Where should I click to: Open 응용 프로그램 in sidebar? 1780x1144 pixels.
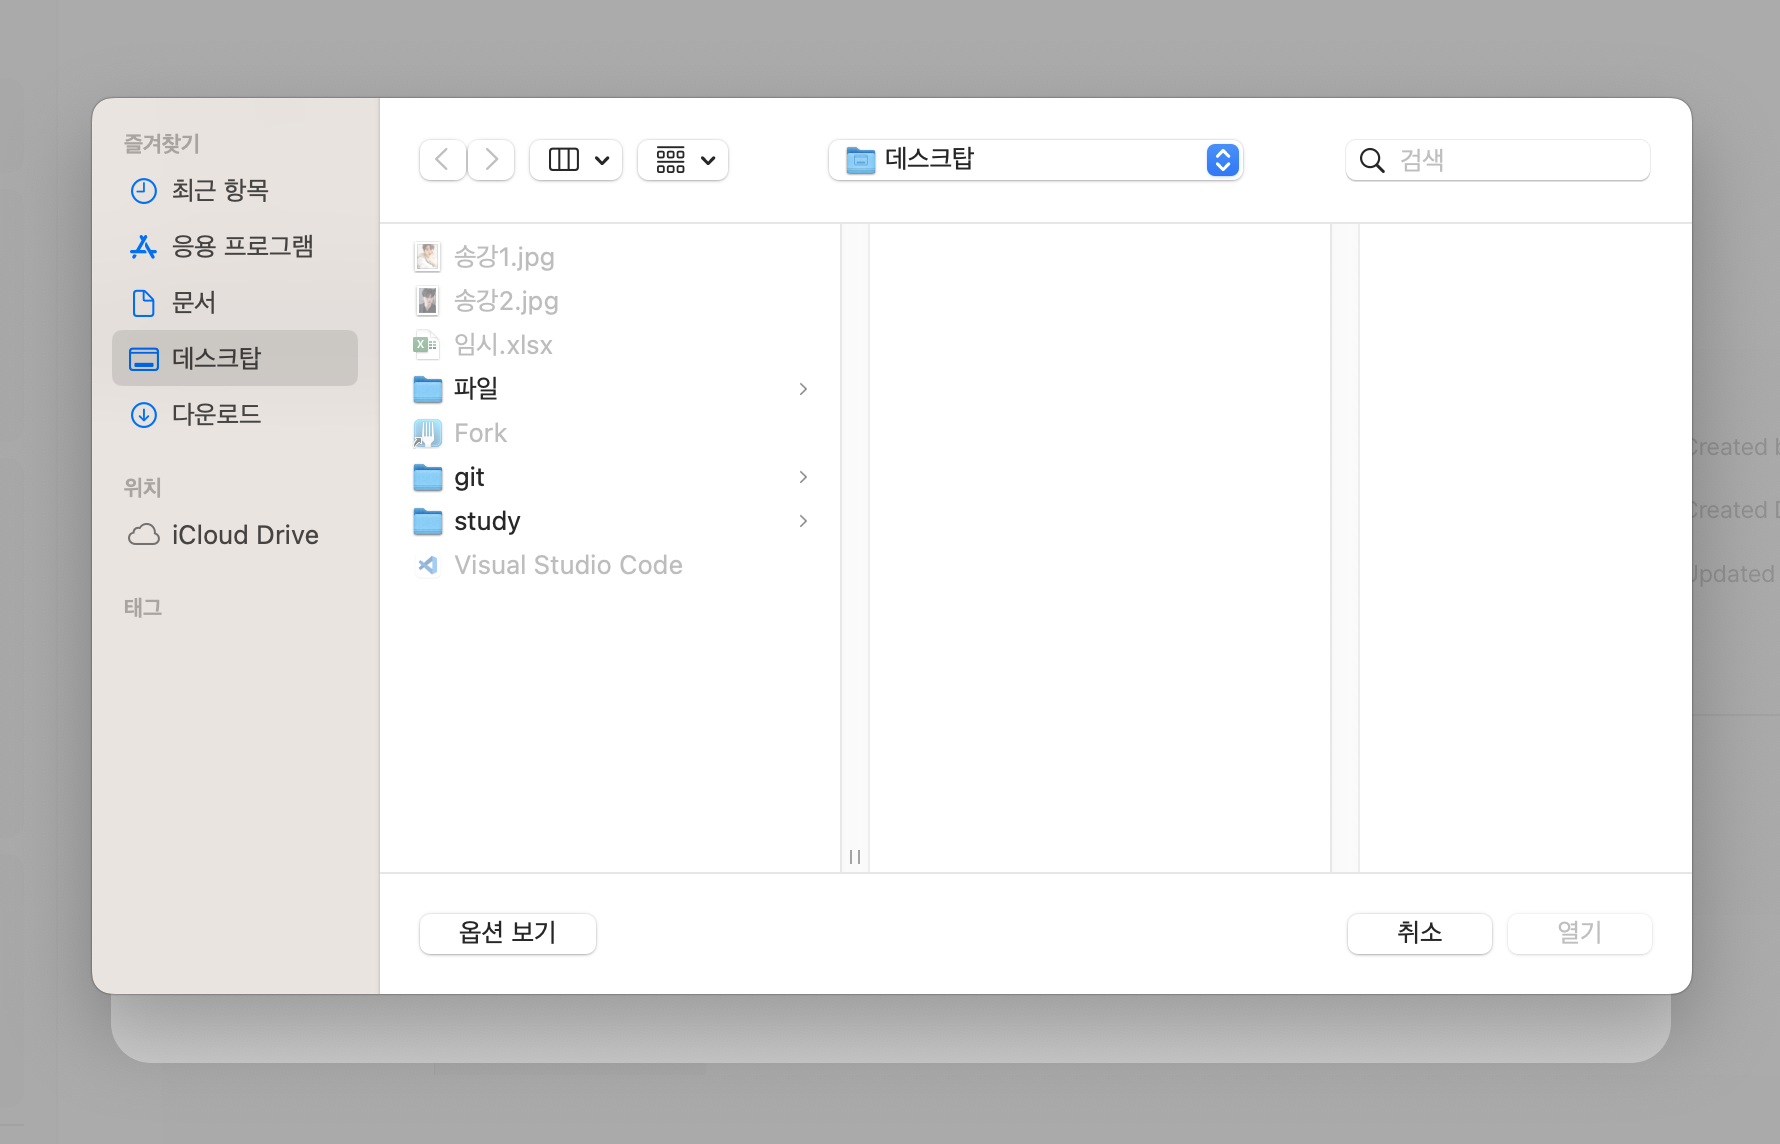click(x=242, y=246)
